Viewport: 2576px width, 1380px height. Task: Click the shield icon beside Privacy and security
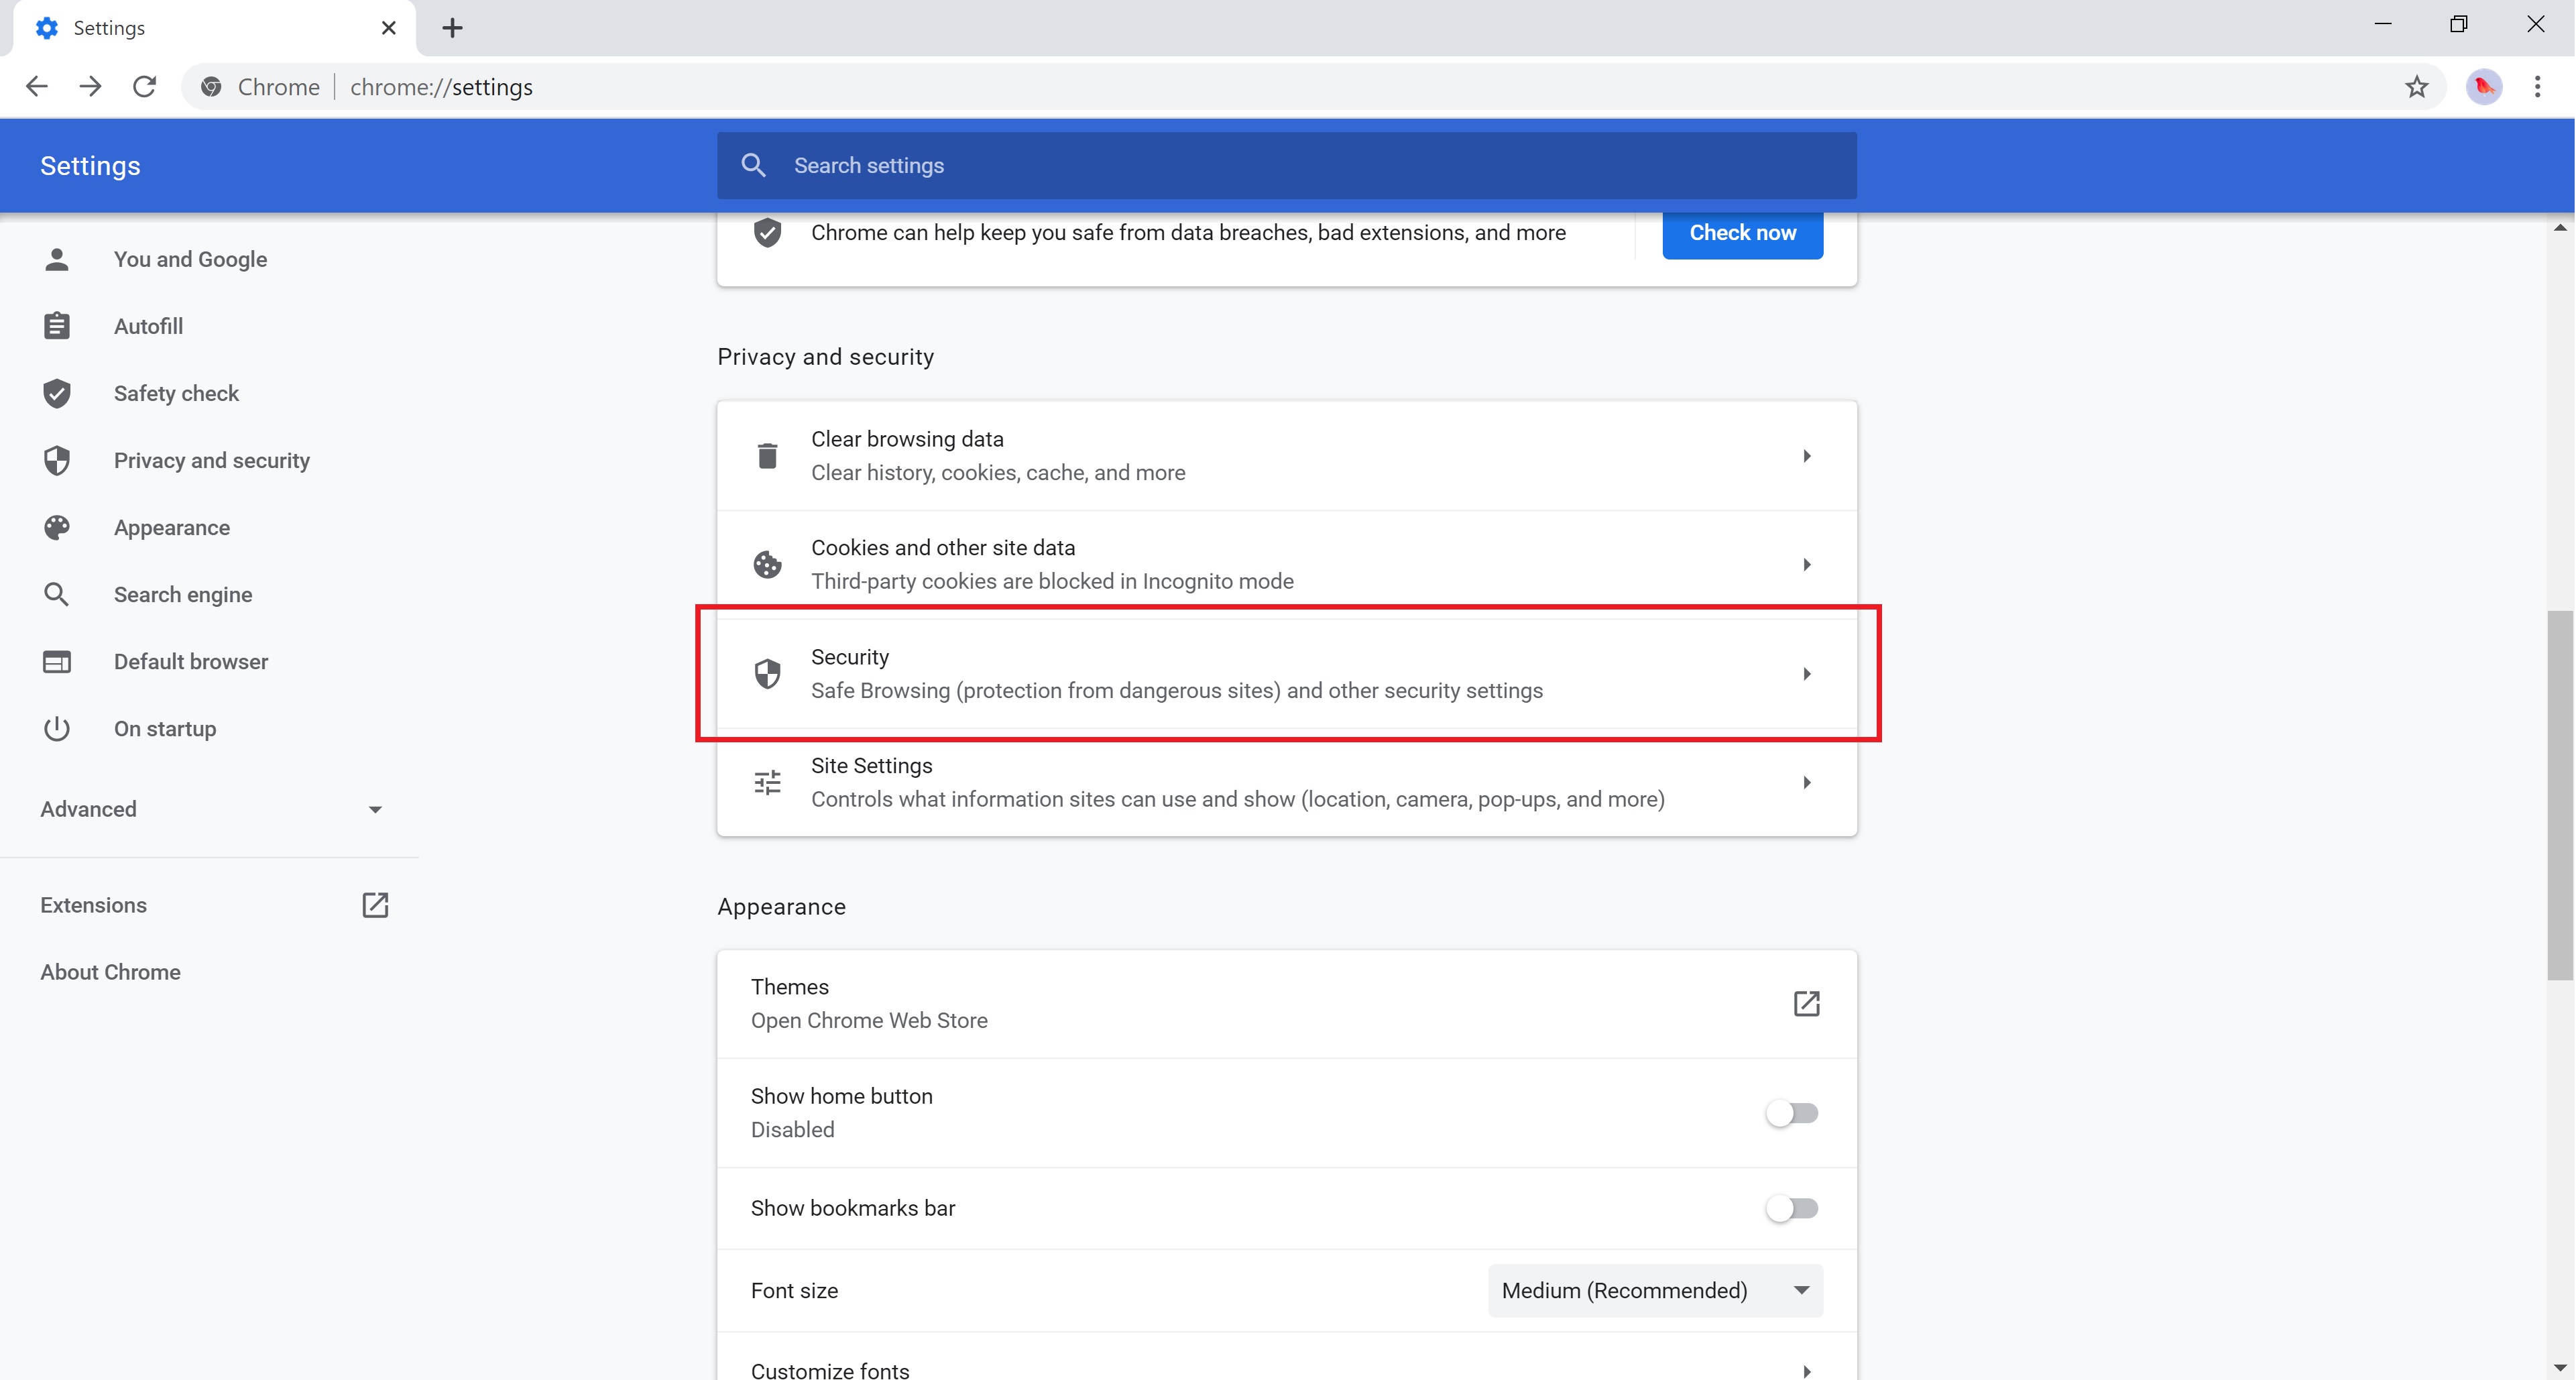[x=57, y=460]
